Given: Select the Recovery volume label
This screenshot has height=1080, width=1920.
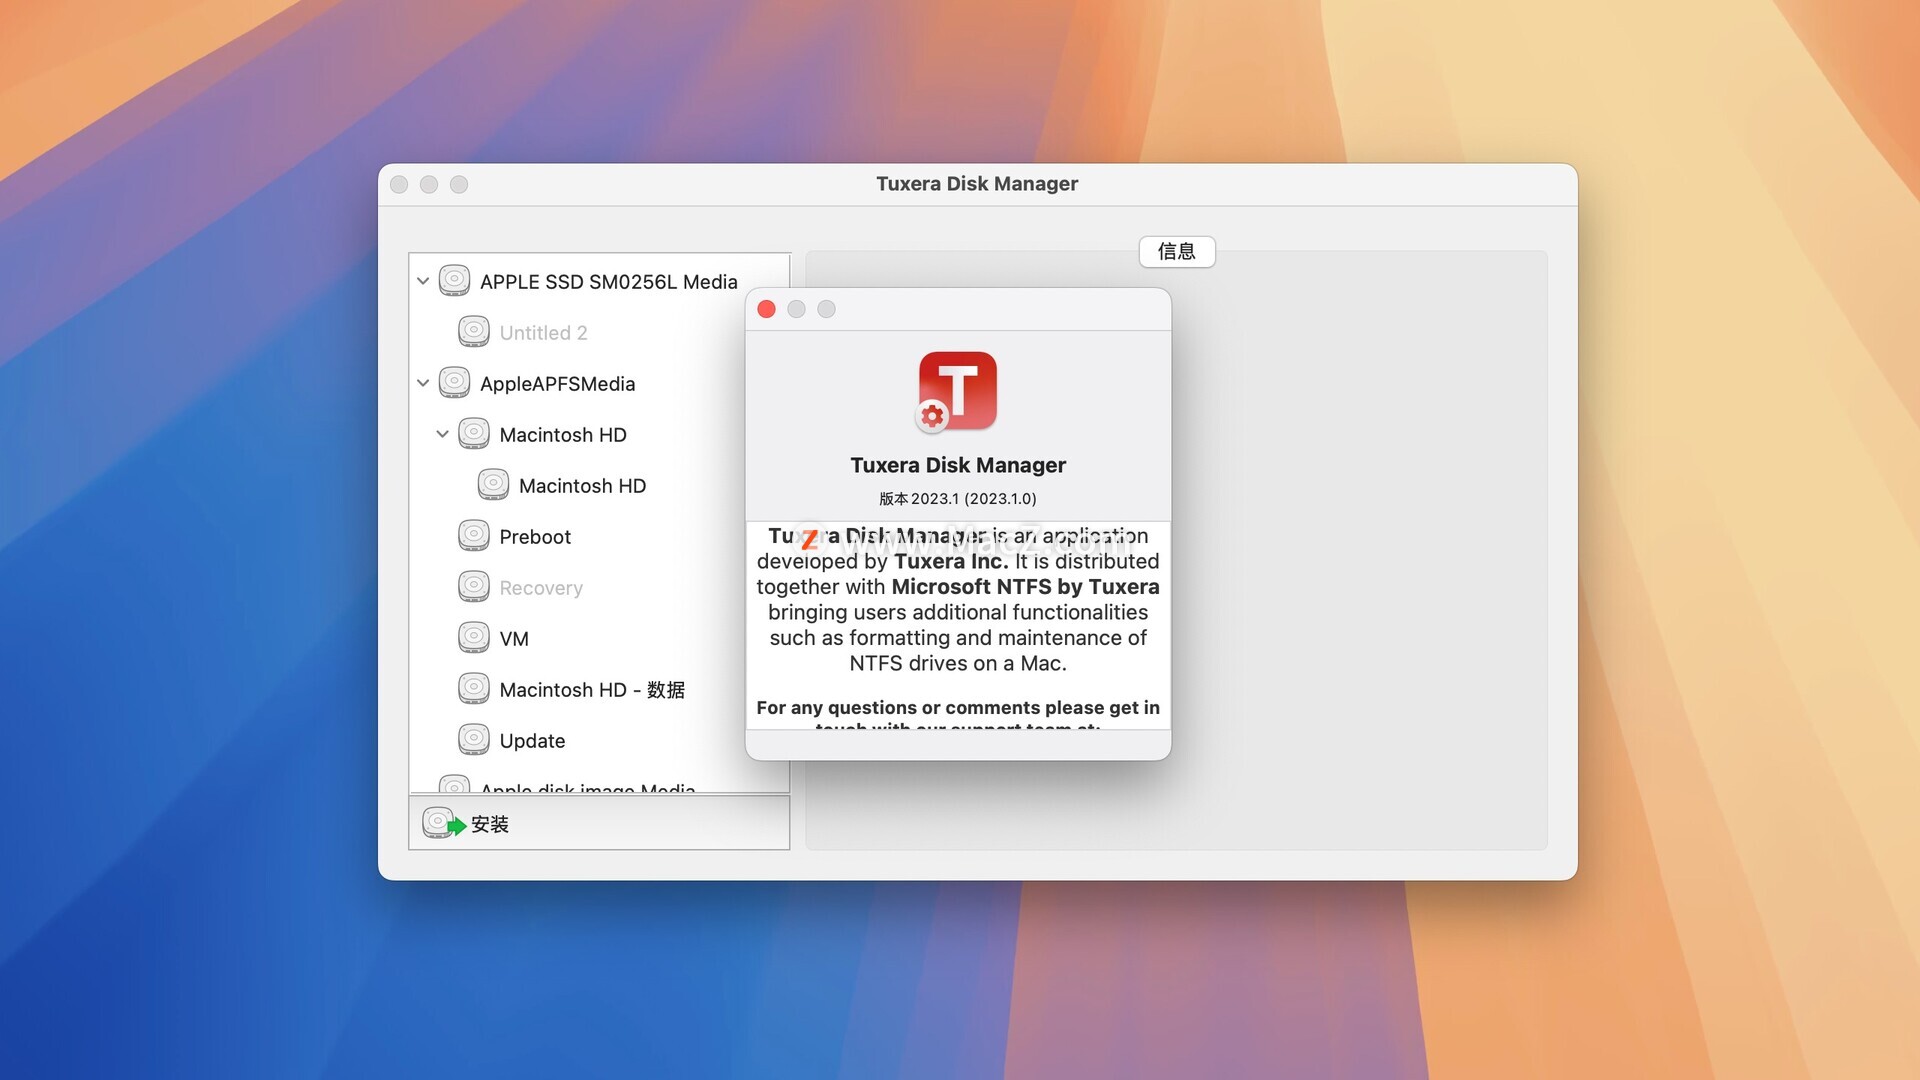Looking at the screenshot, I should [x=541, y=588].
